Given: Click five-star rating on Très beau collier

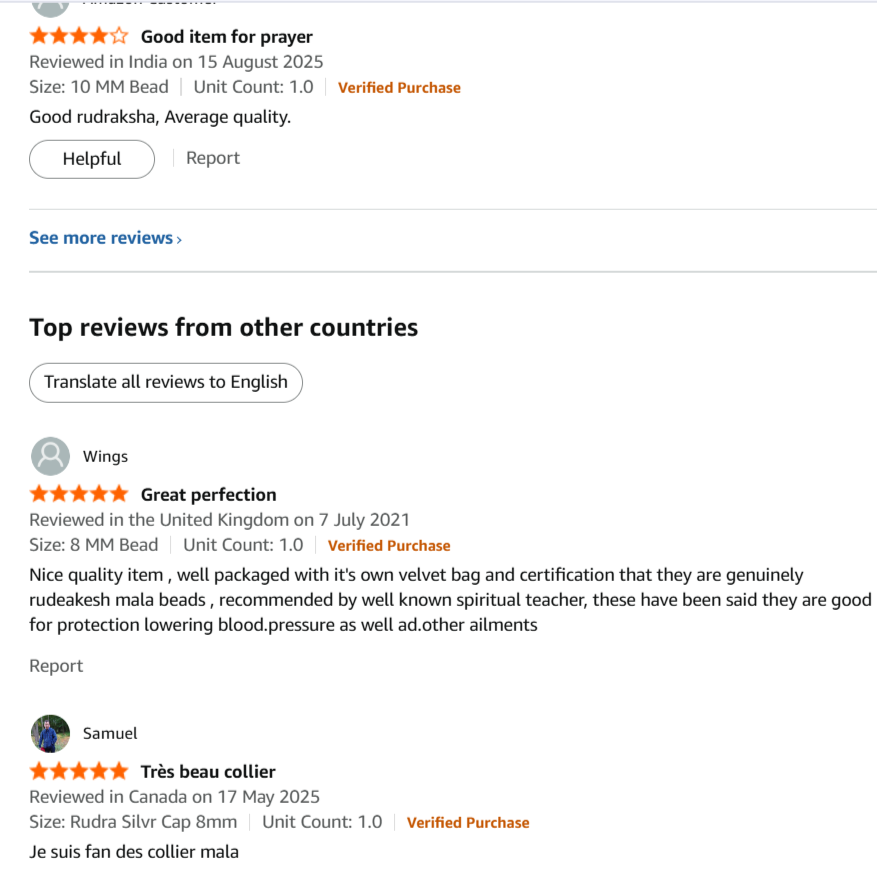Looking at the screenshot, I should point(79,771).
